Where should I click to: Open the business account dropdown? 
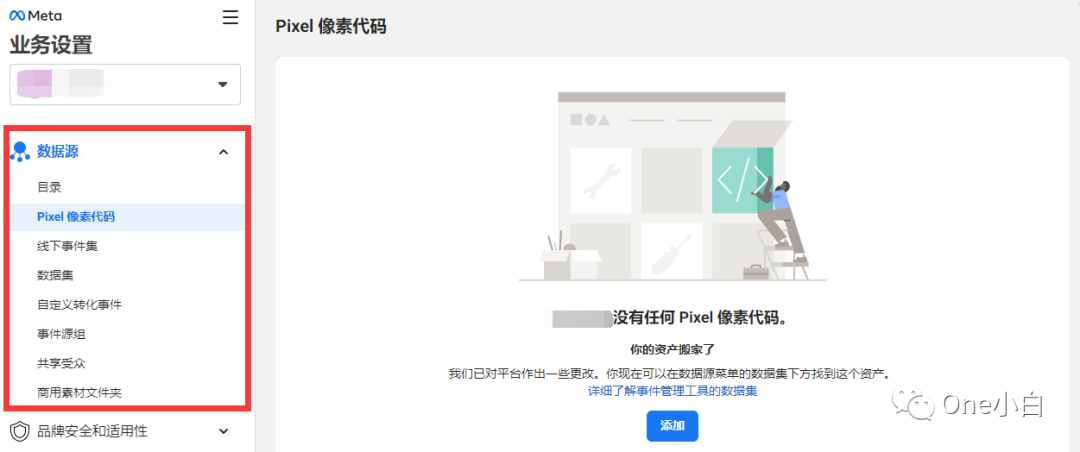tap(125, 84)
